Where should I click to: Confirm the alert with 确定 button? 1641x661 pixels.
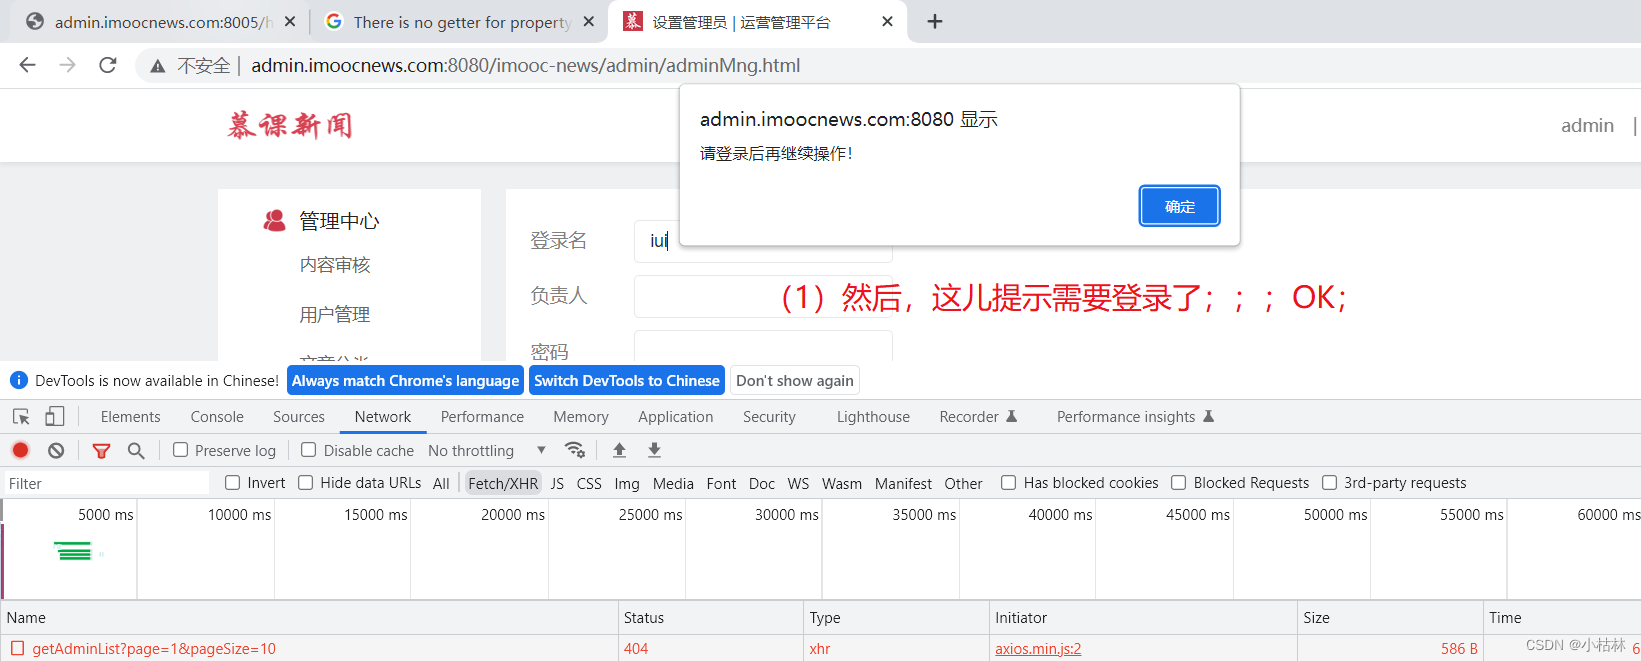pyautogui.click(x=1179, y=206)
